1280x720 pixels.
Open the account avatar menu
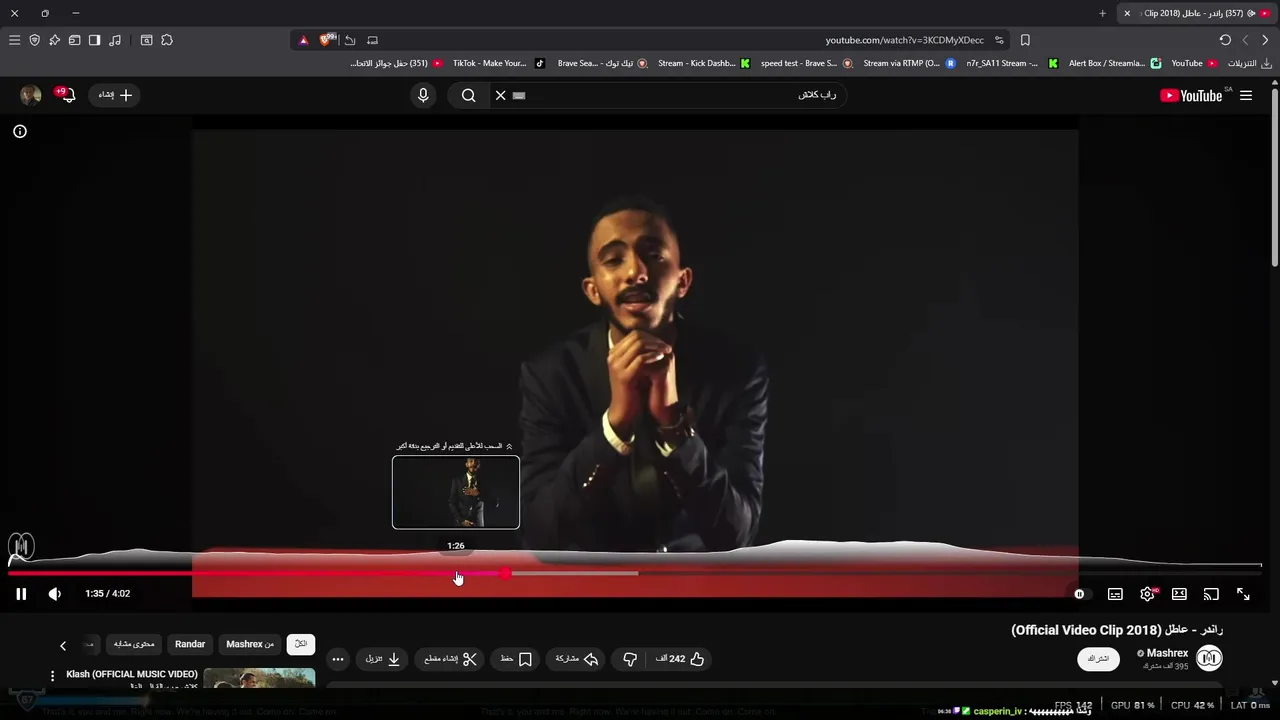click(31, 95)
